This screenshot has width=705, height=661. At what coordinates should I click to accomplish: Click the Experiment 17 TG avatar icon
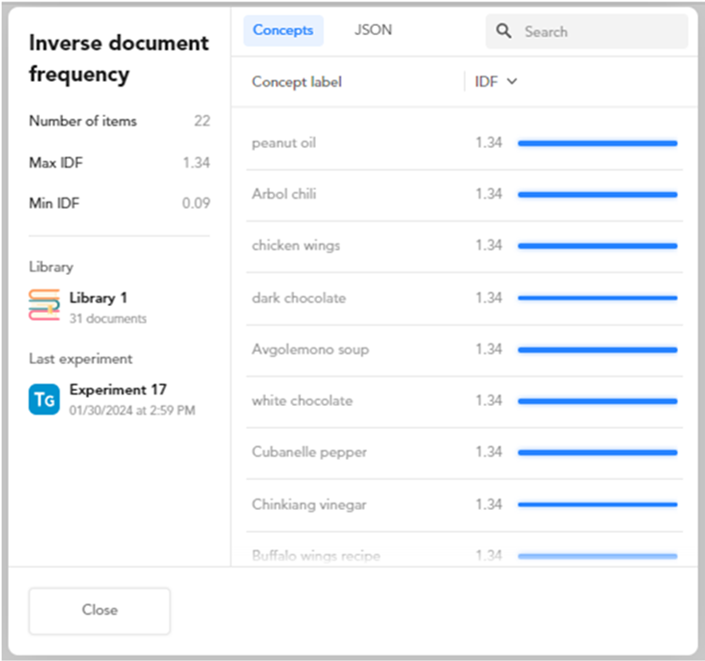point(45,399)
